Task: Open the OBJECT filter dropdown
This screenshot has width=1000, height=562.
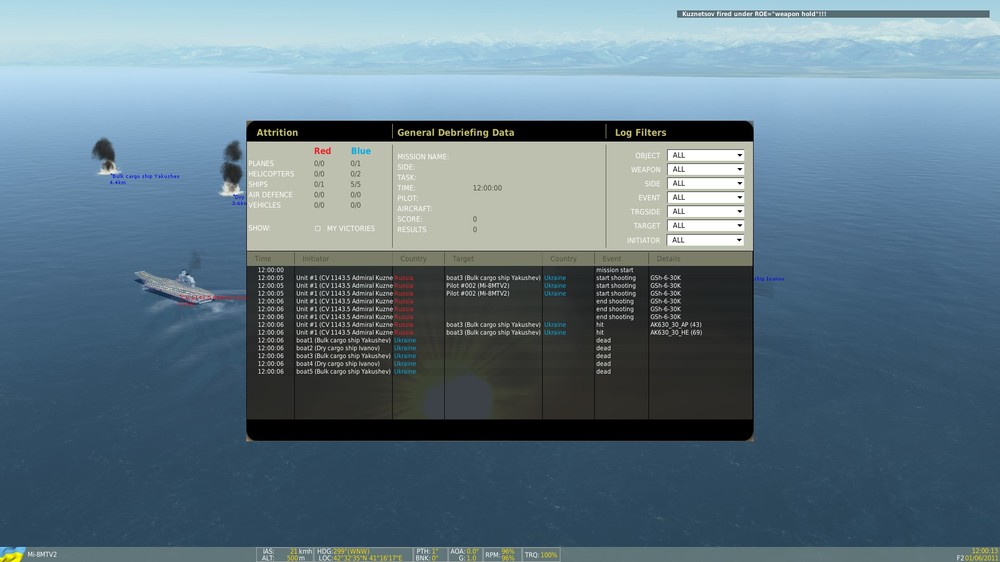Action: tap(705, 155)
